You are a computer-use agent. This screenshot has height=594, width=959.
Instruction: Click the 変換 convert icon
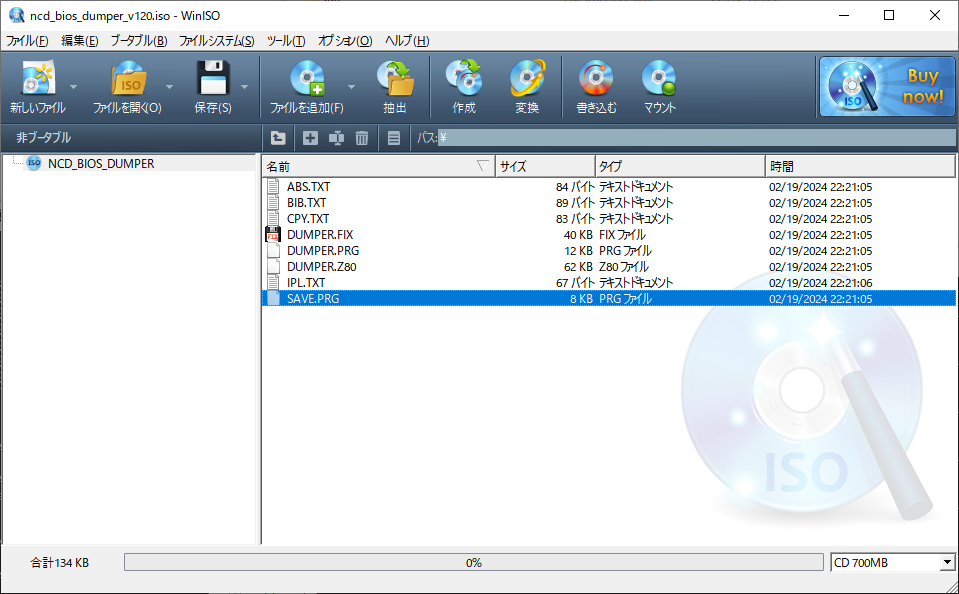(x=527, y=78)
